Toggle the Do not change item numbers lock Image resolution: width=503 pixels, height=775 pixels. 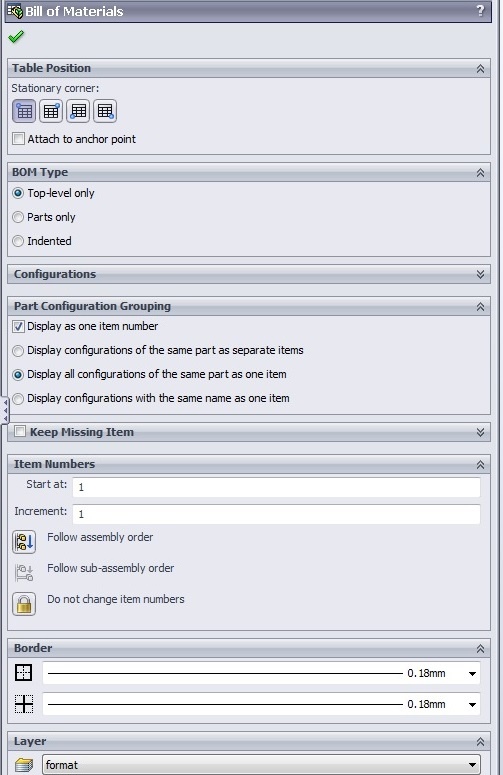tap(24, 604)
